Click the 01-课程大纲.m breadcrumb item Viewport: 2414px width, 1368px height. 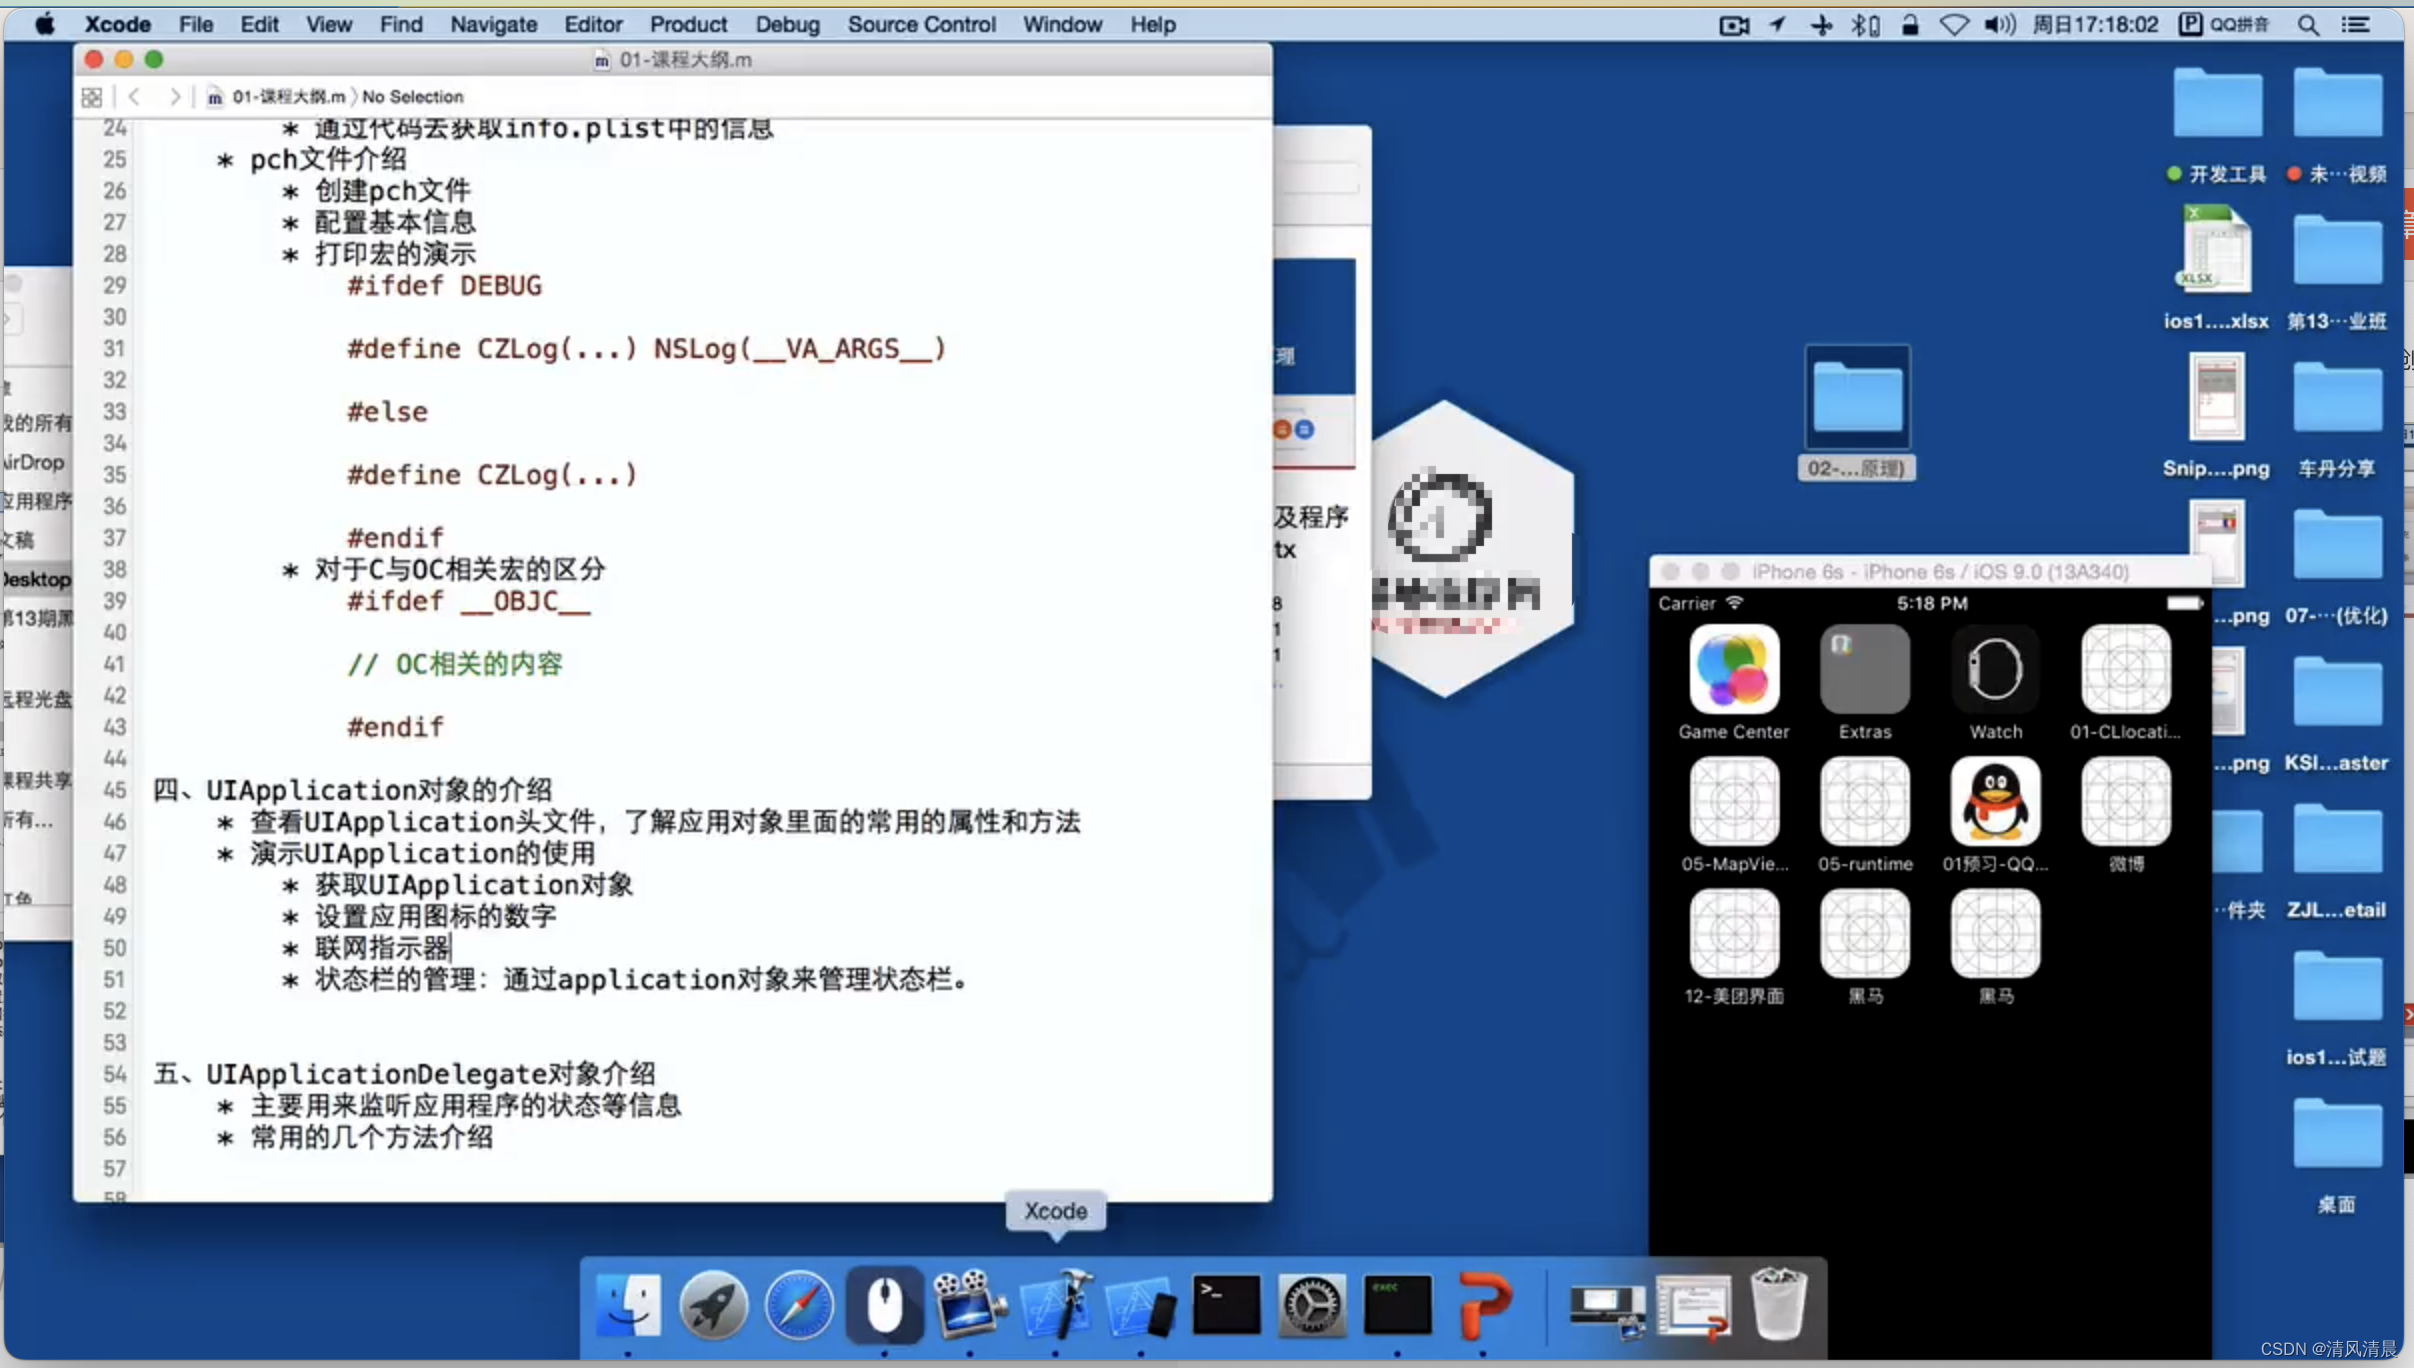click(277, 96)
